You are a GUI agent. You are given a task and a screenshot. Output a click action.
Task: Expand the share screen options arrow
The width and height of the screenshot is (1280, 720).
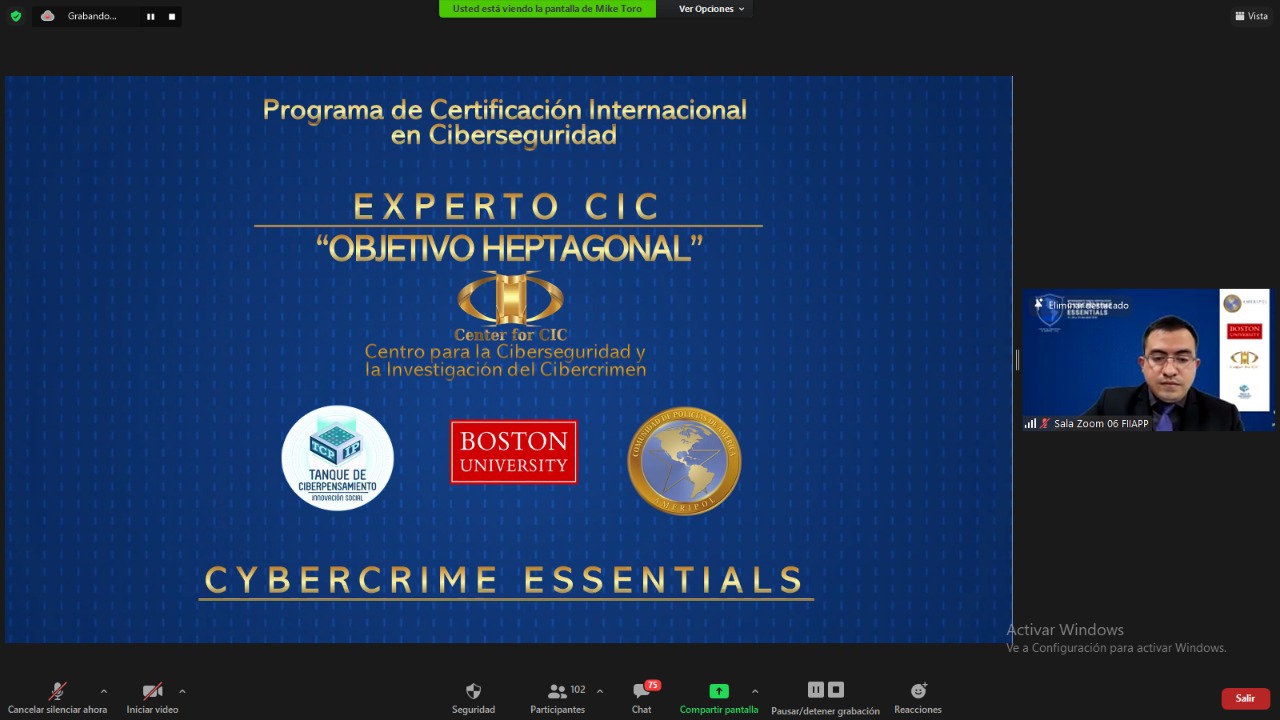coord(755,691)
